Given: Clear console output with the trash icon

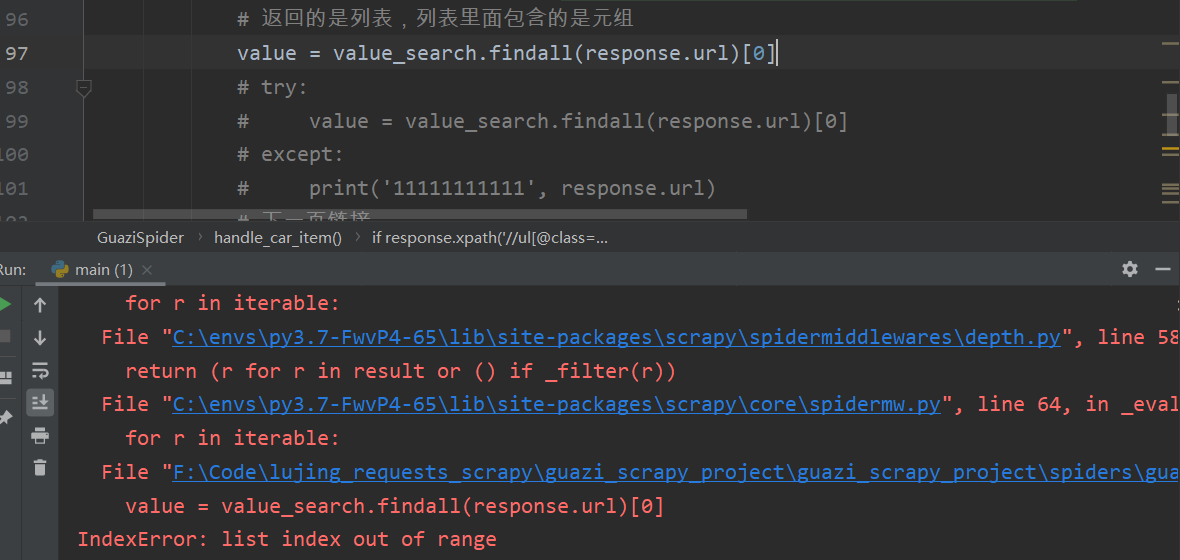Looking at the screenshot, I should [x=40, y=467].
